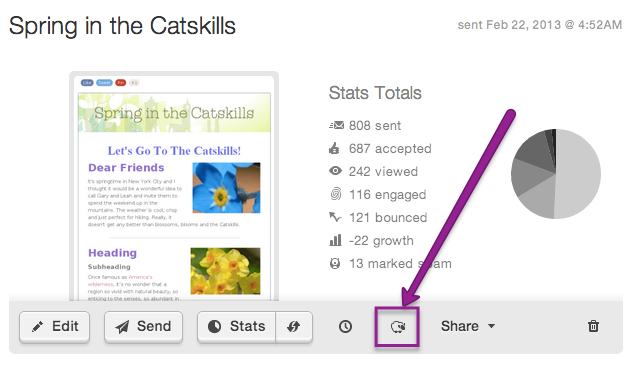The image size is (632, 365).
Task: Click the refresh stats lightning icon
Action: point(294,327)
